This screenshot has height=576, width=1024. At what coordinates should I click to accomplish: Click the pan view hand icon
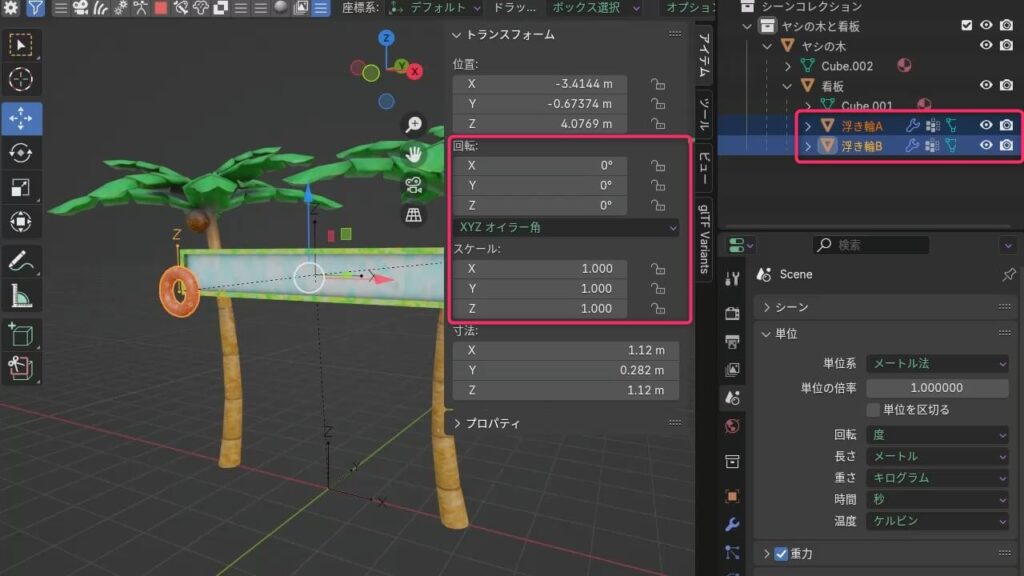[x=413, y=154]
